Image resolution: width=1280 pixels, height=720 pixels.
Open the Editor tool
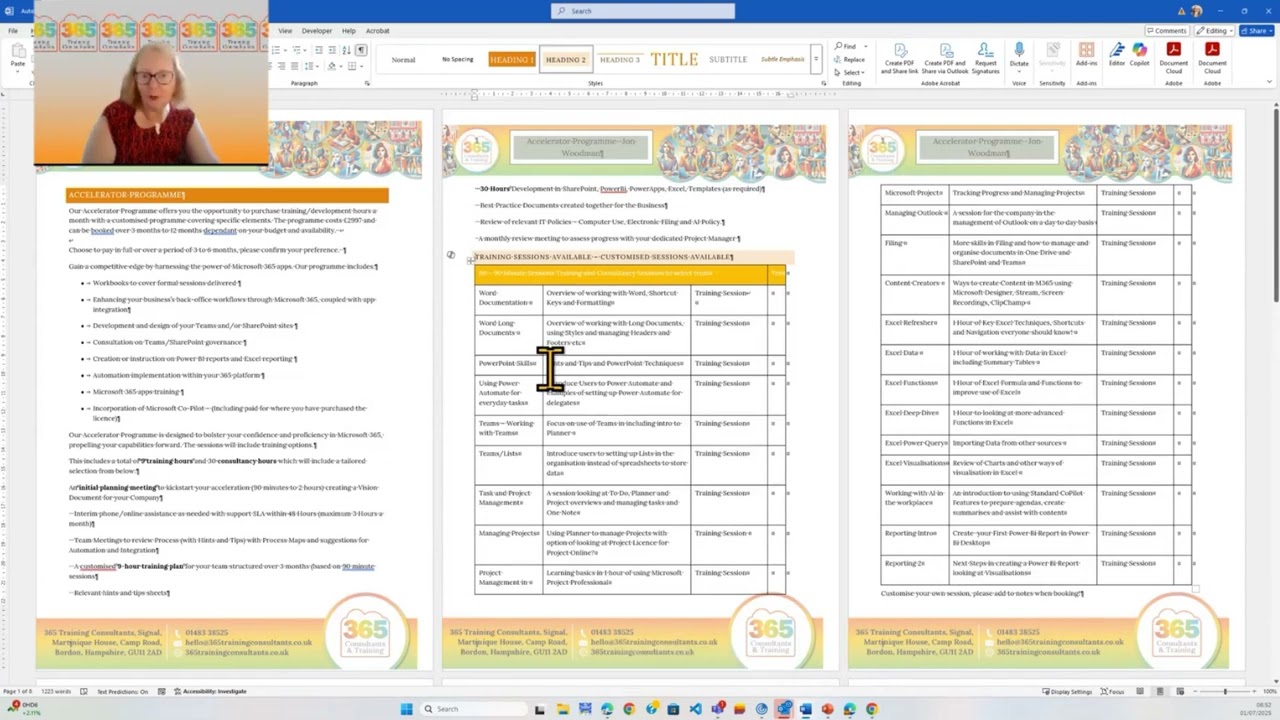tap(1117, 55)
